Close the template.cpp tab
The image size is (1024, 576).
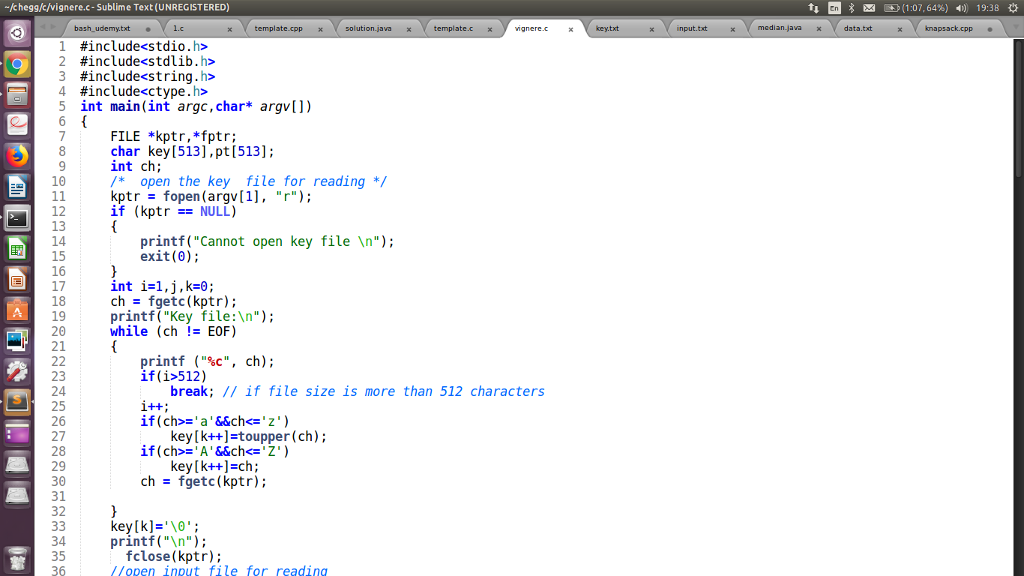pos(320,29)
